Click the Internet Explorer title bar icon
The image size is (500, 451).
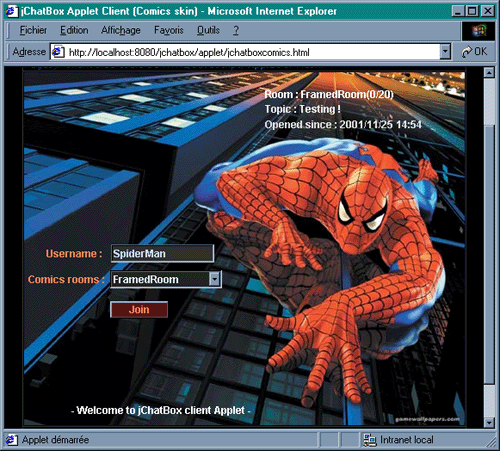point(11,11)
